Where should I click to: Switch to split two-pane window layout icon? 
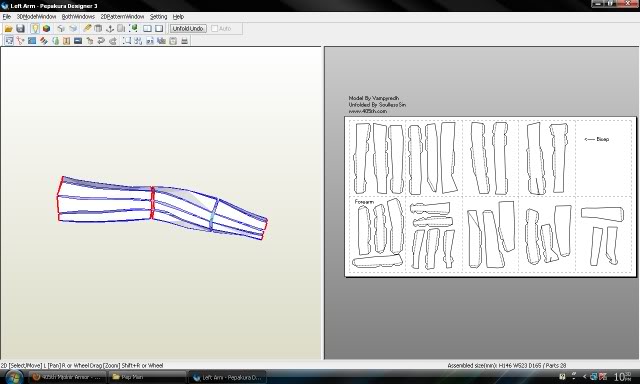click(147, 29)
